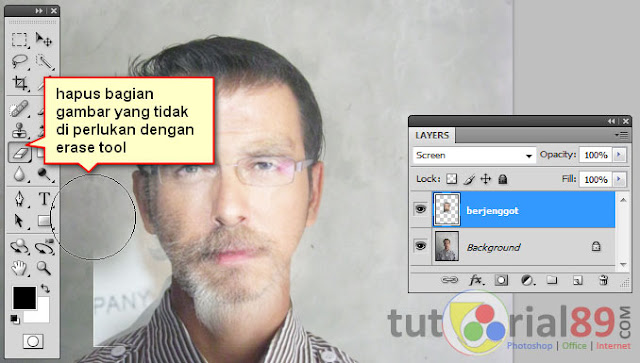
Task: Click the Background layer lock icon
Action: [x=596, y=246]
